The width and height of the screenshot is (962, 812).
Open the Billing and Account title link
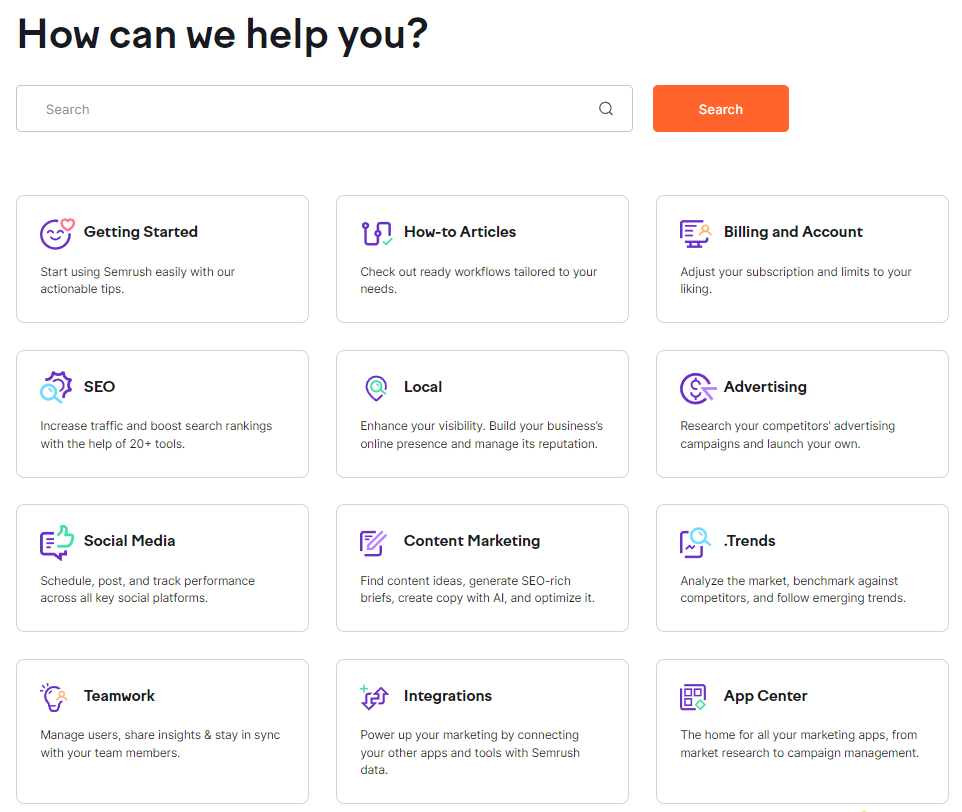point(793,232)
